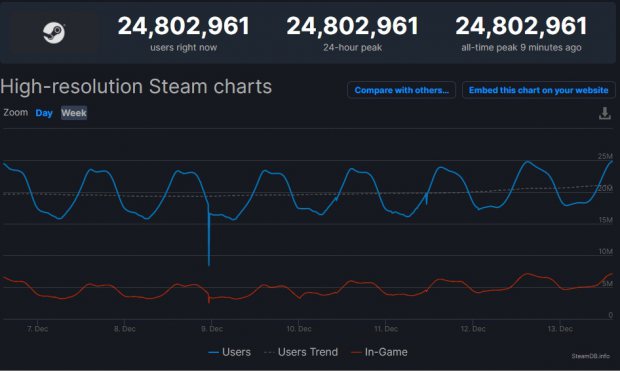
Task: Click the 7. Dec axis marker
Action: [x=38, y=329]
